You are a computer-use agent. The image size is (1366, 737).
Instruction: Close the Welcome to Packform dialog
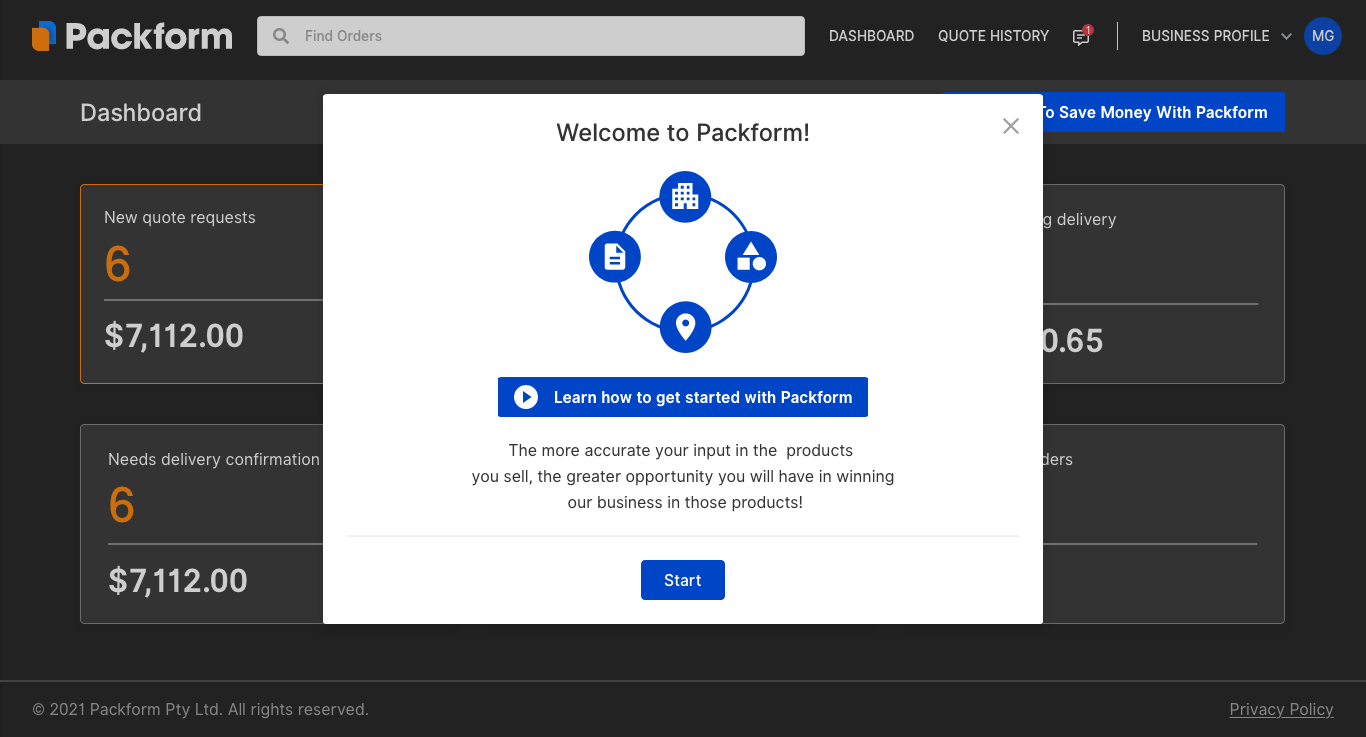(x=1011, y=126)
